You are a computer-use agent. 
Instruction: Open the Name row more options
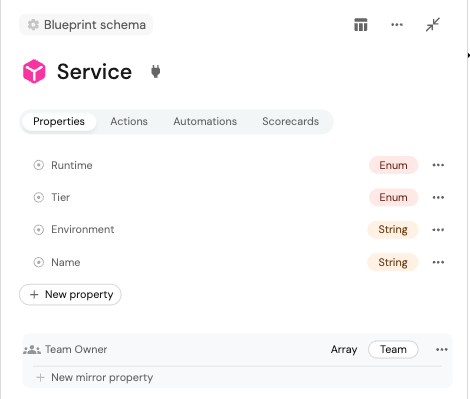[438, 262]
